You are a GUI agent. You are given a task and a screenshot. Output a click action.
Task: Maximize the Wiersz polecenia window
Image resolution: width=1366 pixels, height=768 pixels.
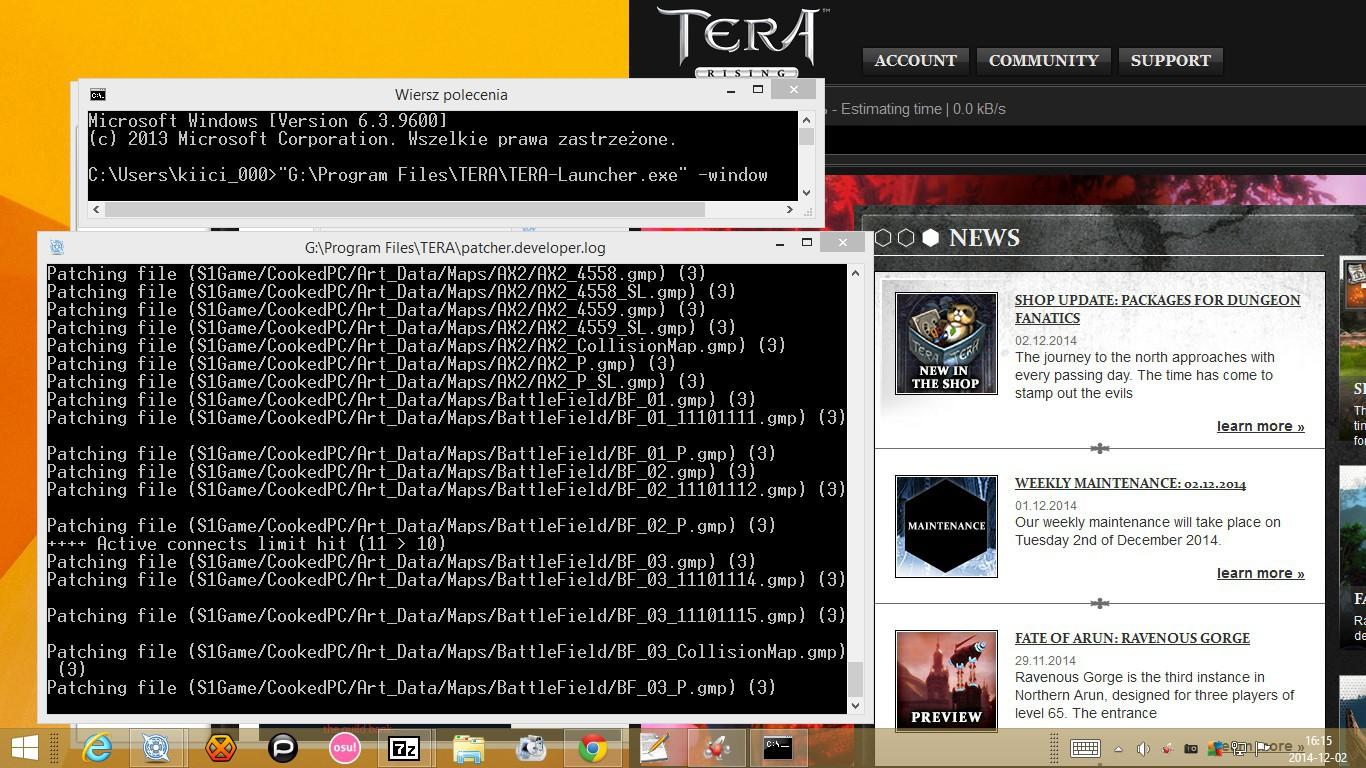[758, 90]
